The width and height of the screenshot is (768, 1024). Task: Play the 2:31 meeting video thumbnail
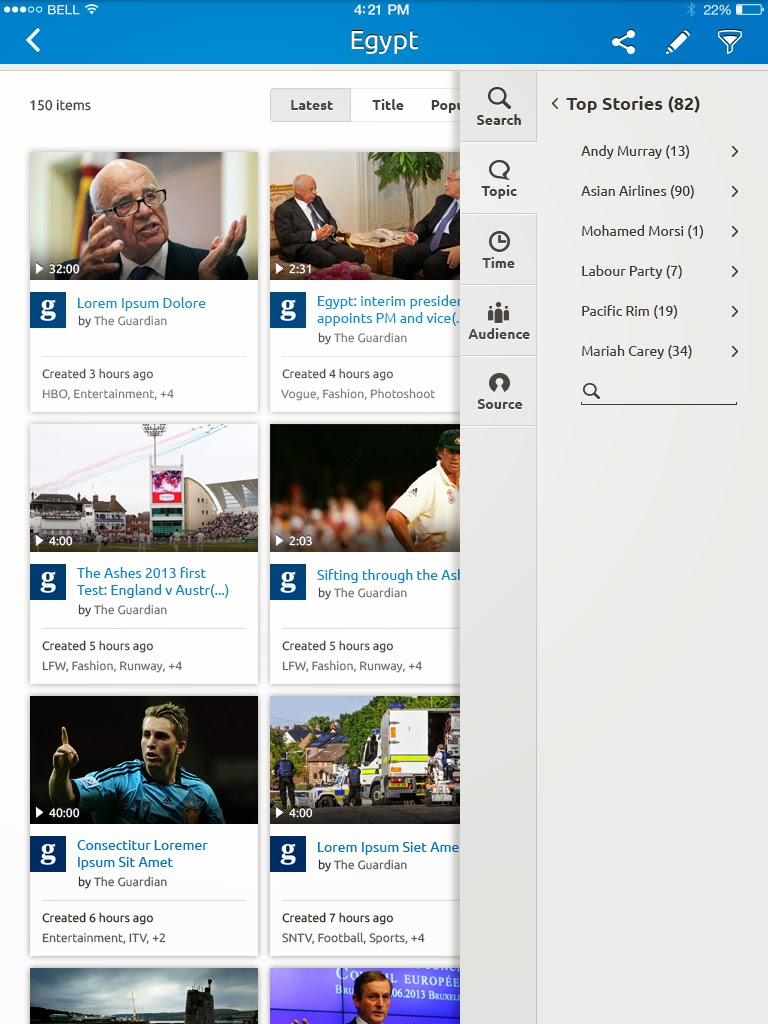[x=364, y=216]
